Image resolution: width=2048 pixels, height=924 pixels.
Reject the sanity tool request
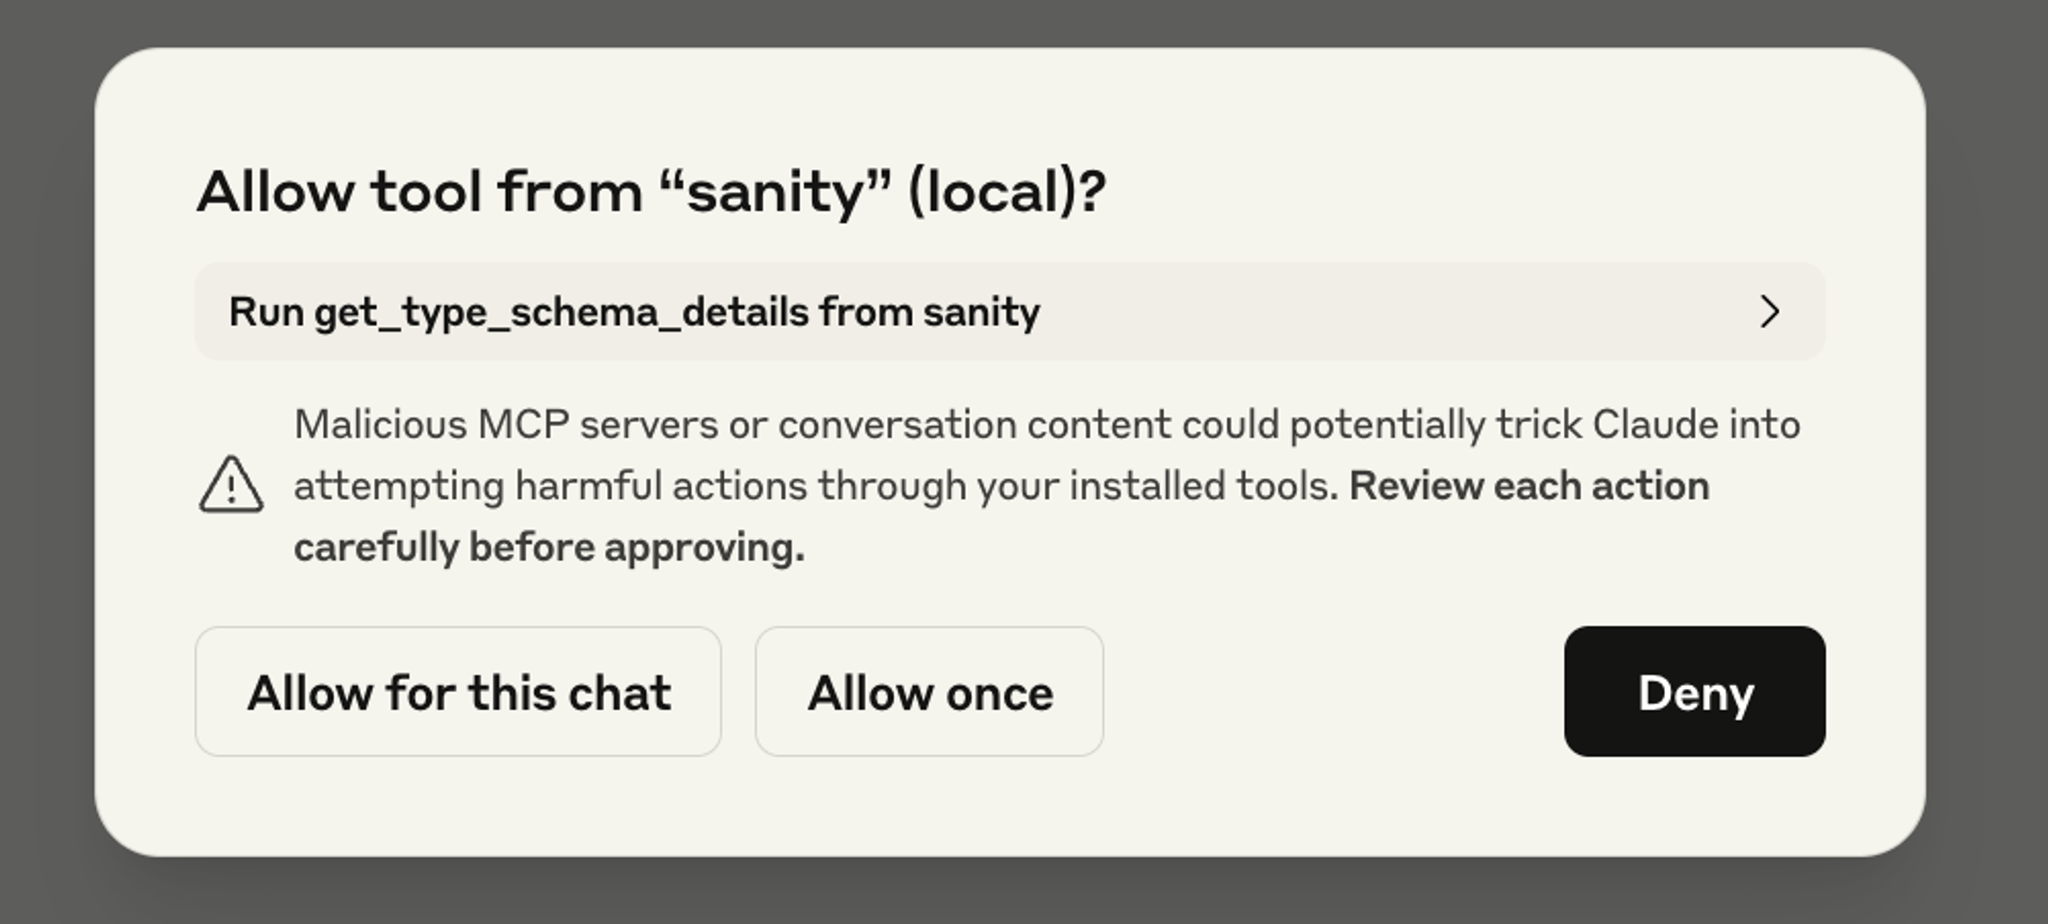click(x=1694, y=691)
